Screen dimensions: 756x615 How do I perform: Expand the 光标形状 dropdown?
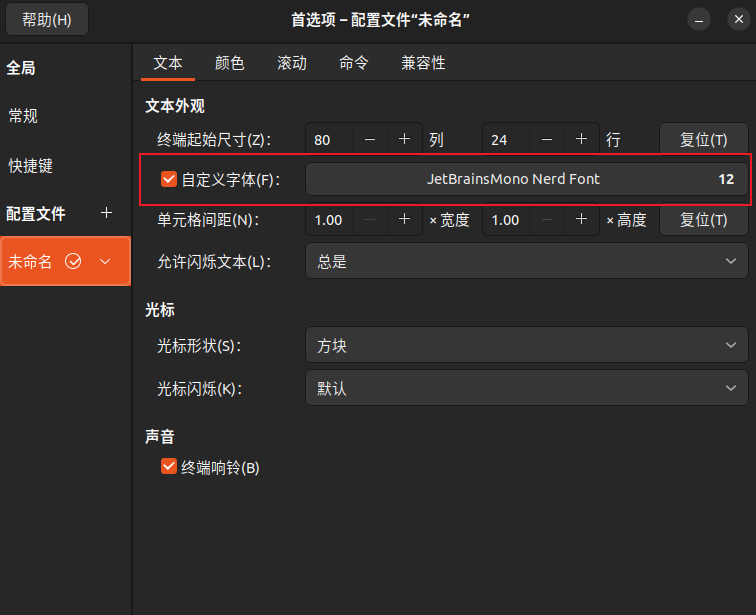[x=526, y=346]
